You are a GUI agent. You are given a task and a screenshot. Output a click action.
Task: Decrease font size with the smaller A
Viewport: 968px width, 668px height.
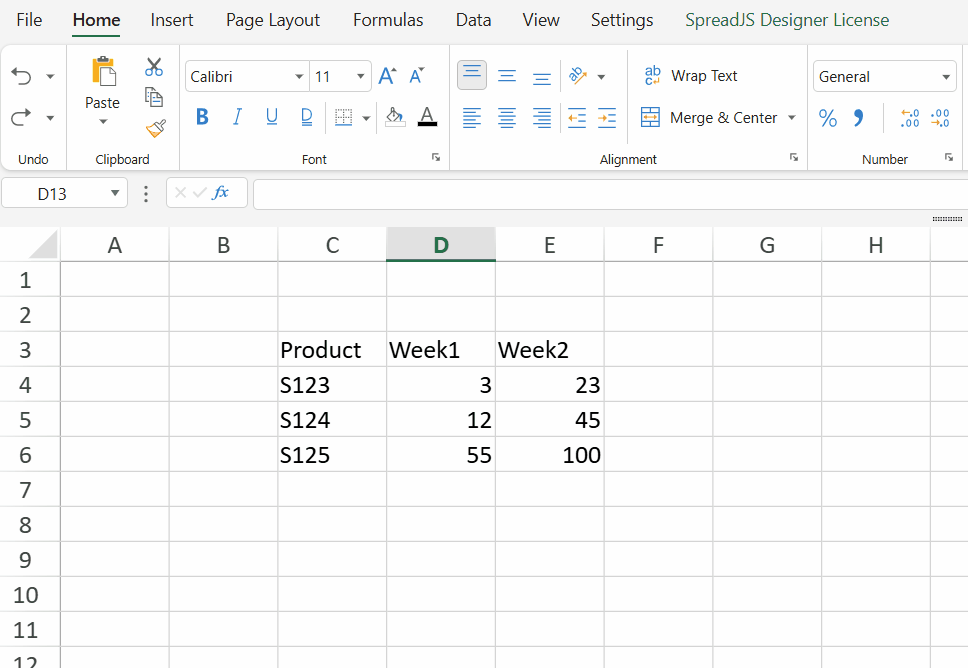(417, 76)
